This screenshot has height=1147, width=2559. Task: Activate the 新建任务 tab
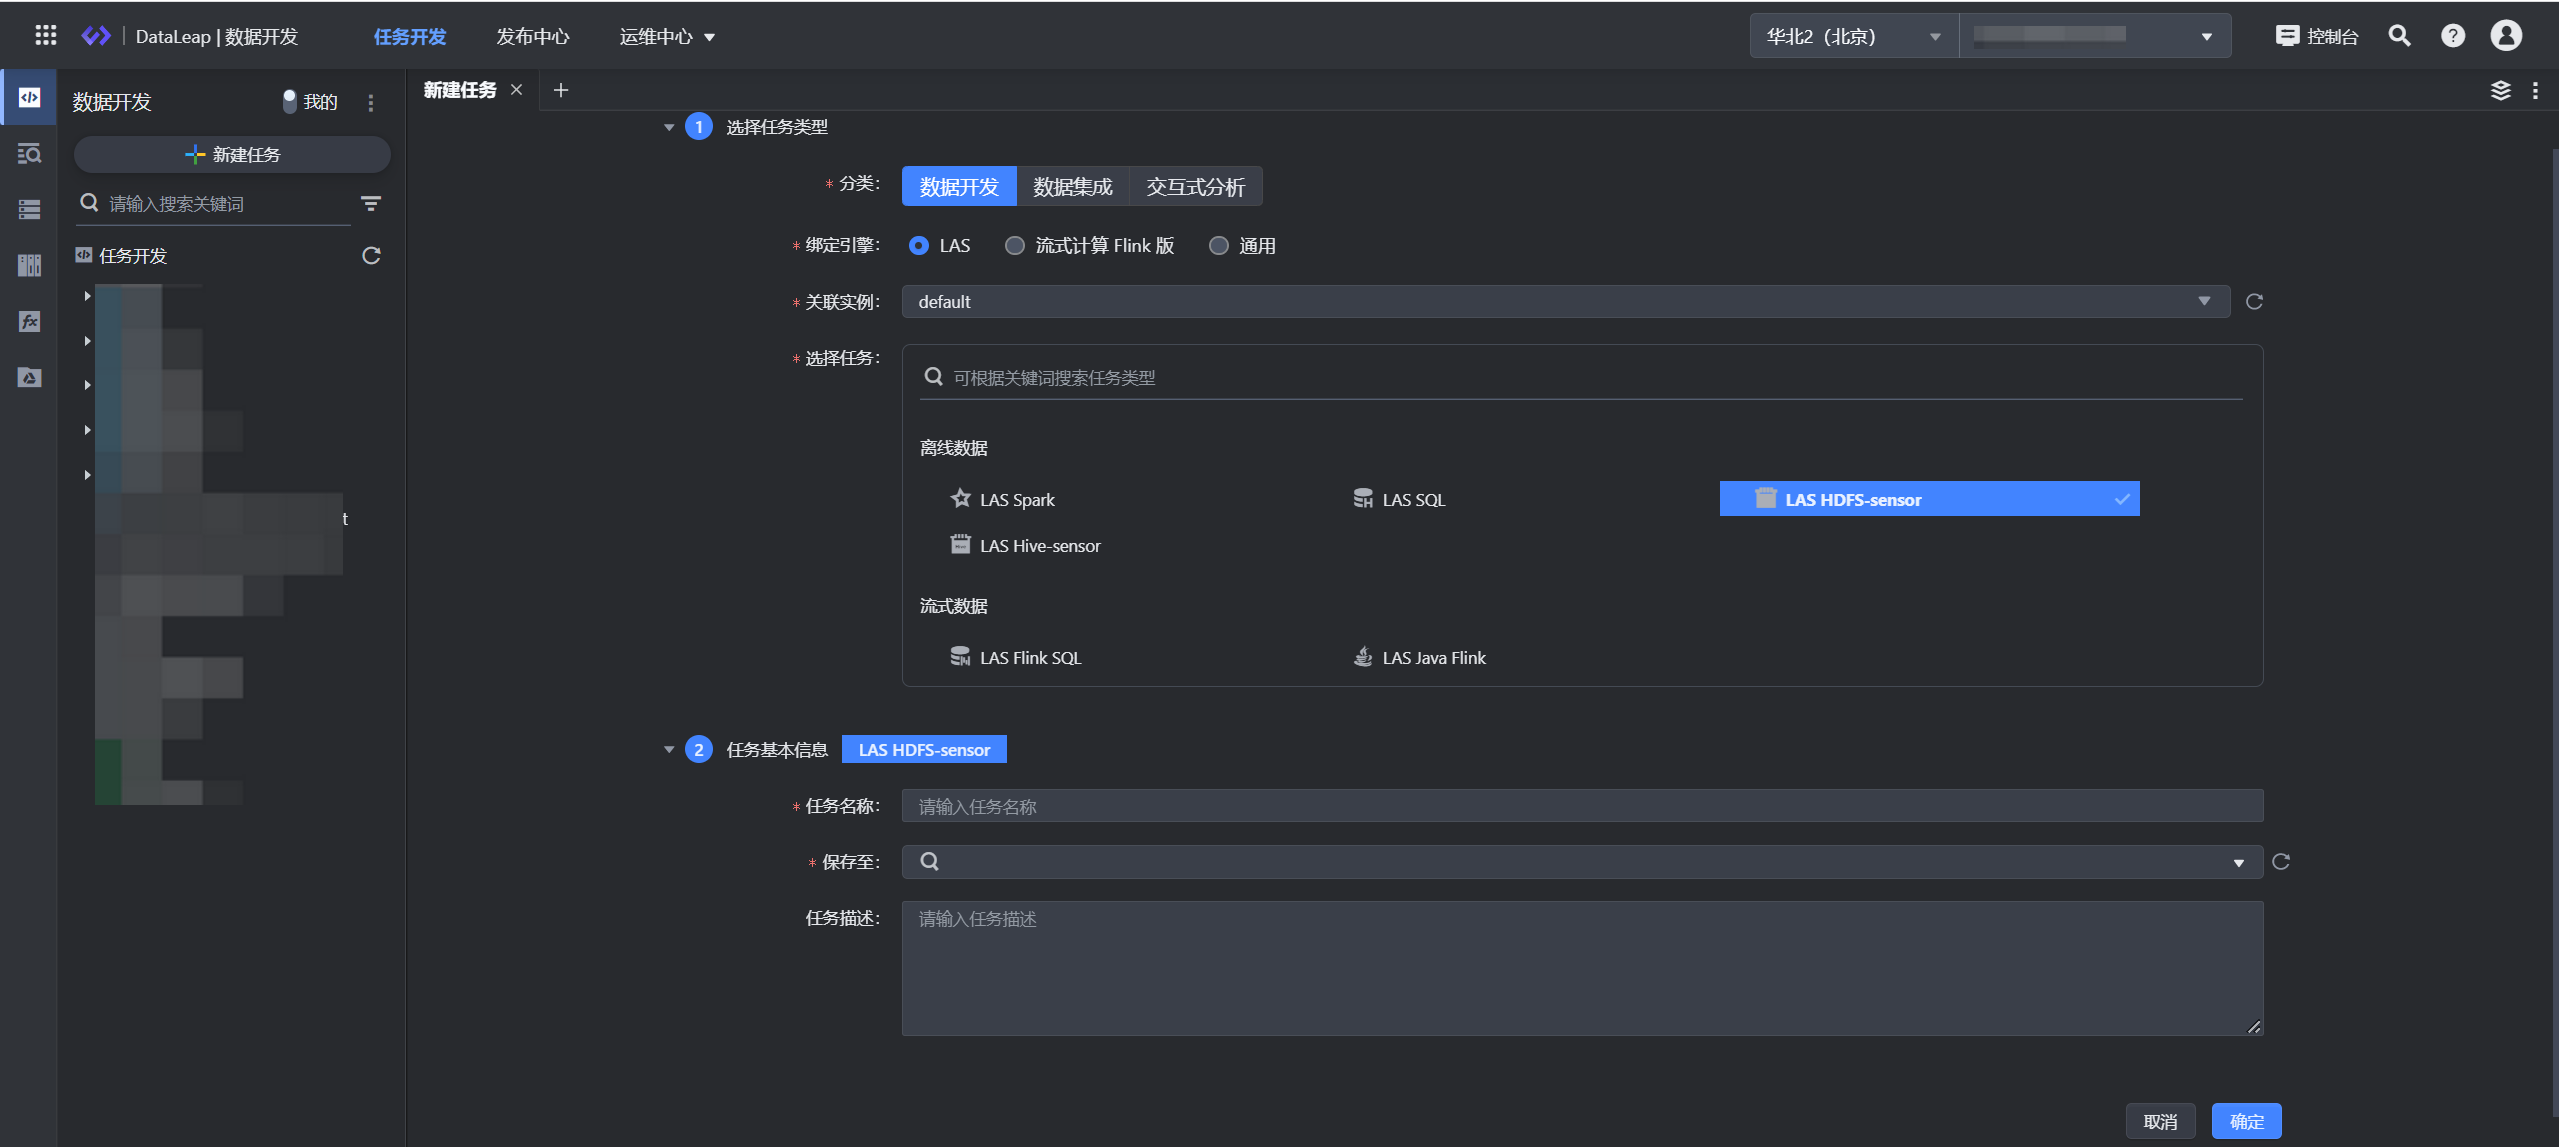tap(460, 90)
